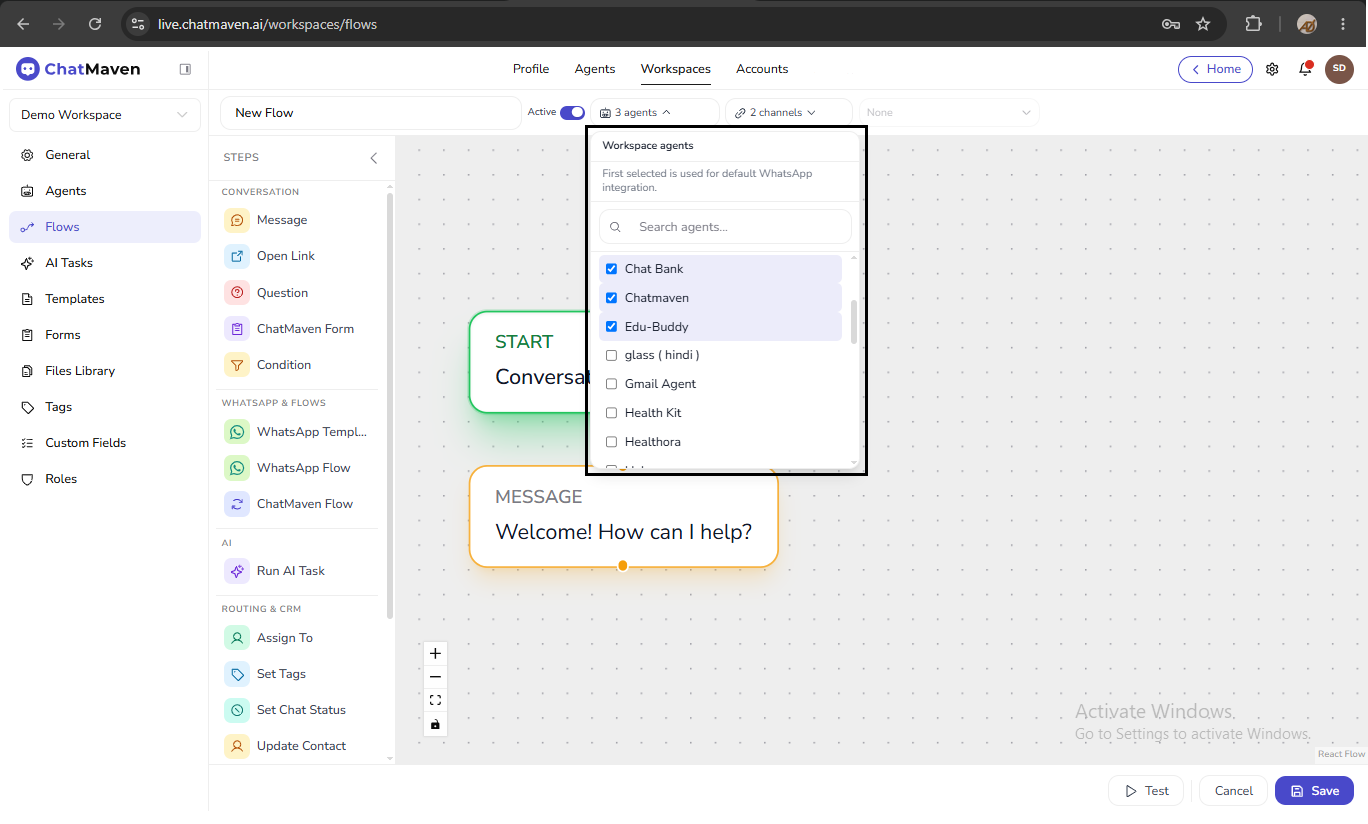Edit the New Flow name field
Screen dimensions: 1368x824
pyautogui.click(x=370, y=113)
